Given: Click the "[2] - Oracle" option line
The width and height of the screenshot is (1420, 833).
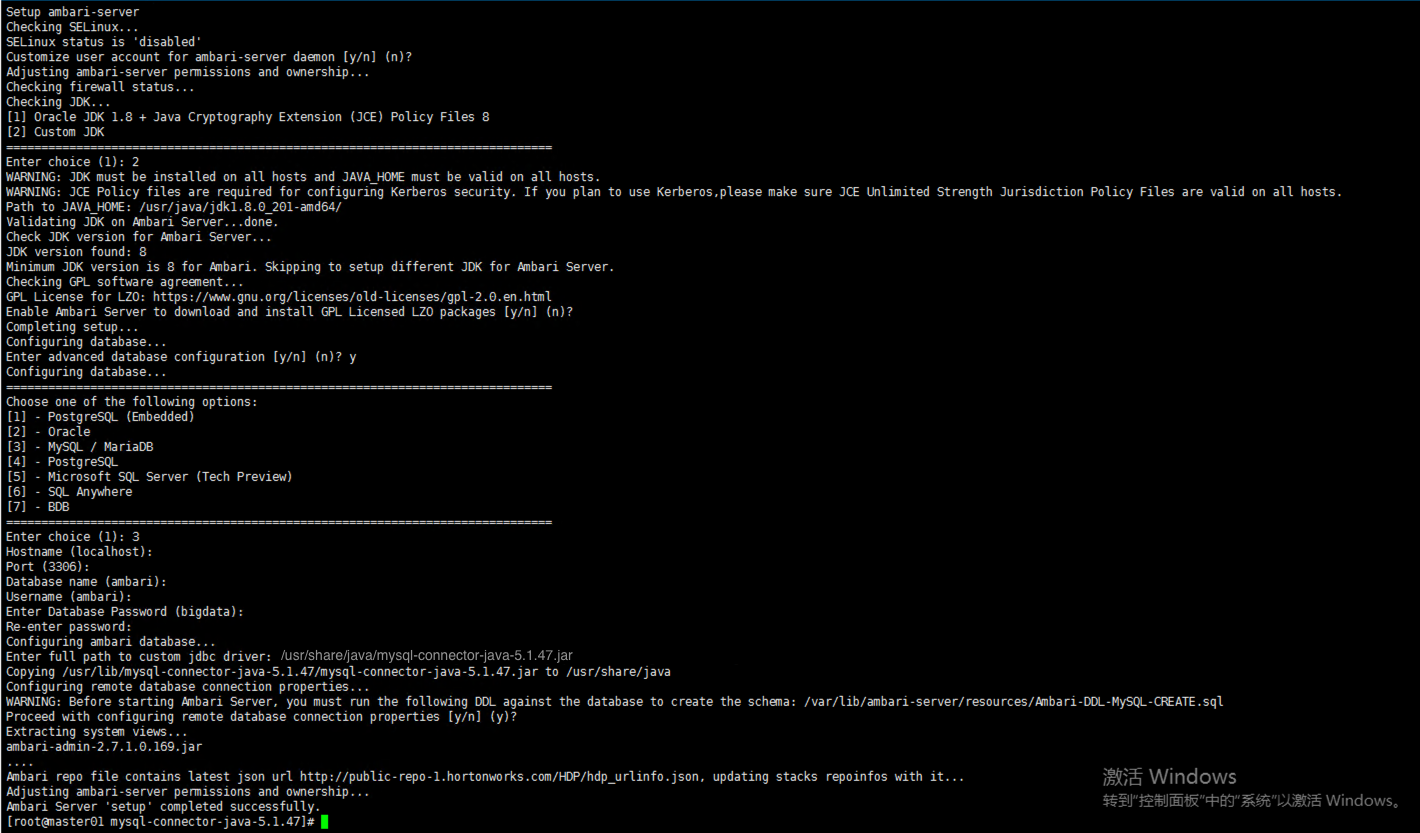Looking at the screenshot, I should (x=48, y=432).
